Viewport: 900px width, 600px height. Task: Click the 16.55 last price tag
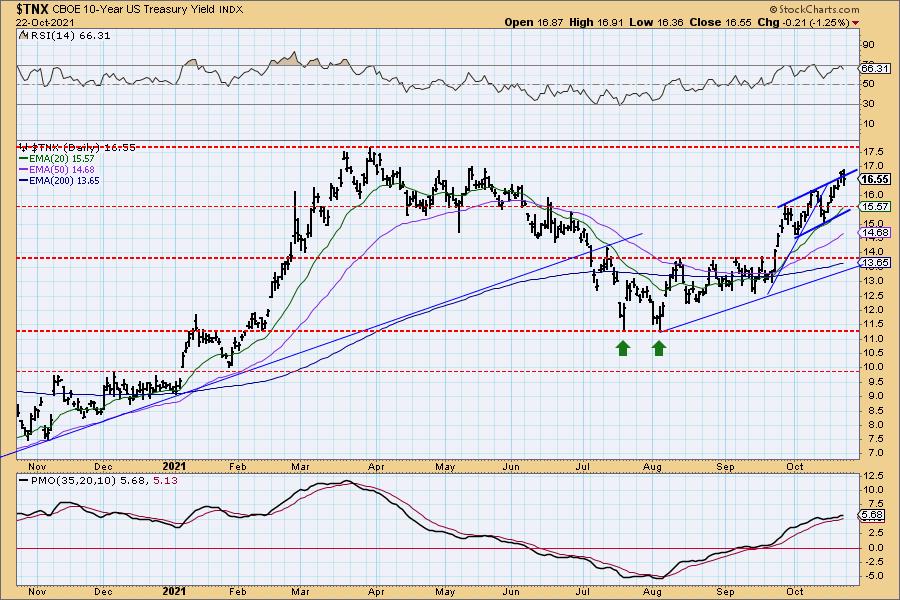point(875,179)
